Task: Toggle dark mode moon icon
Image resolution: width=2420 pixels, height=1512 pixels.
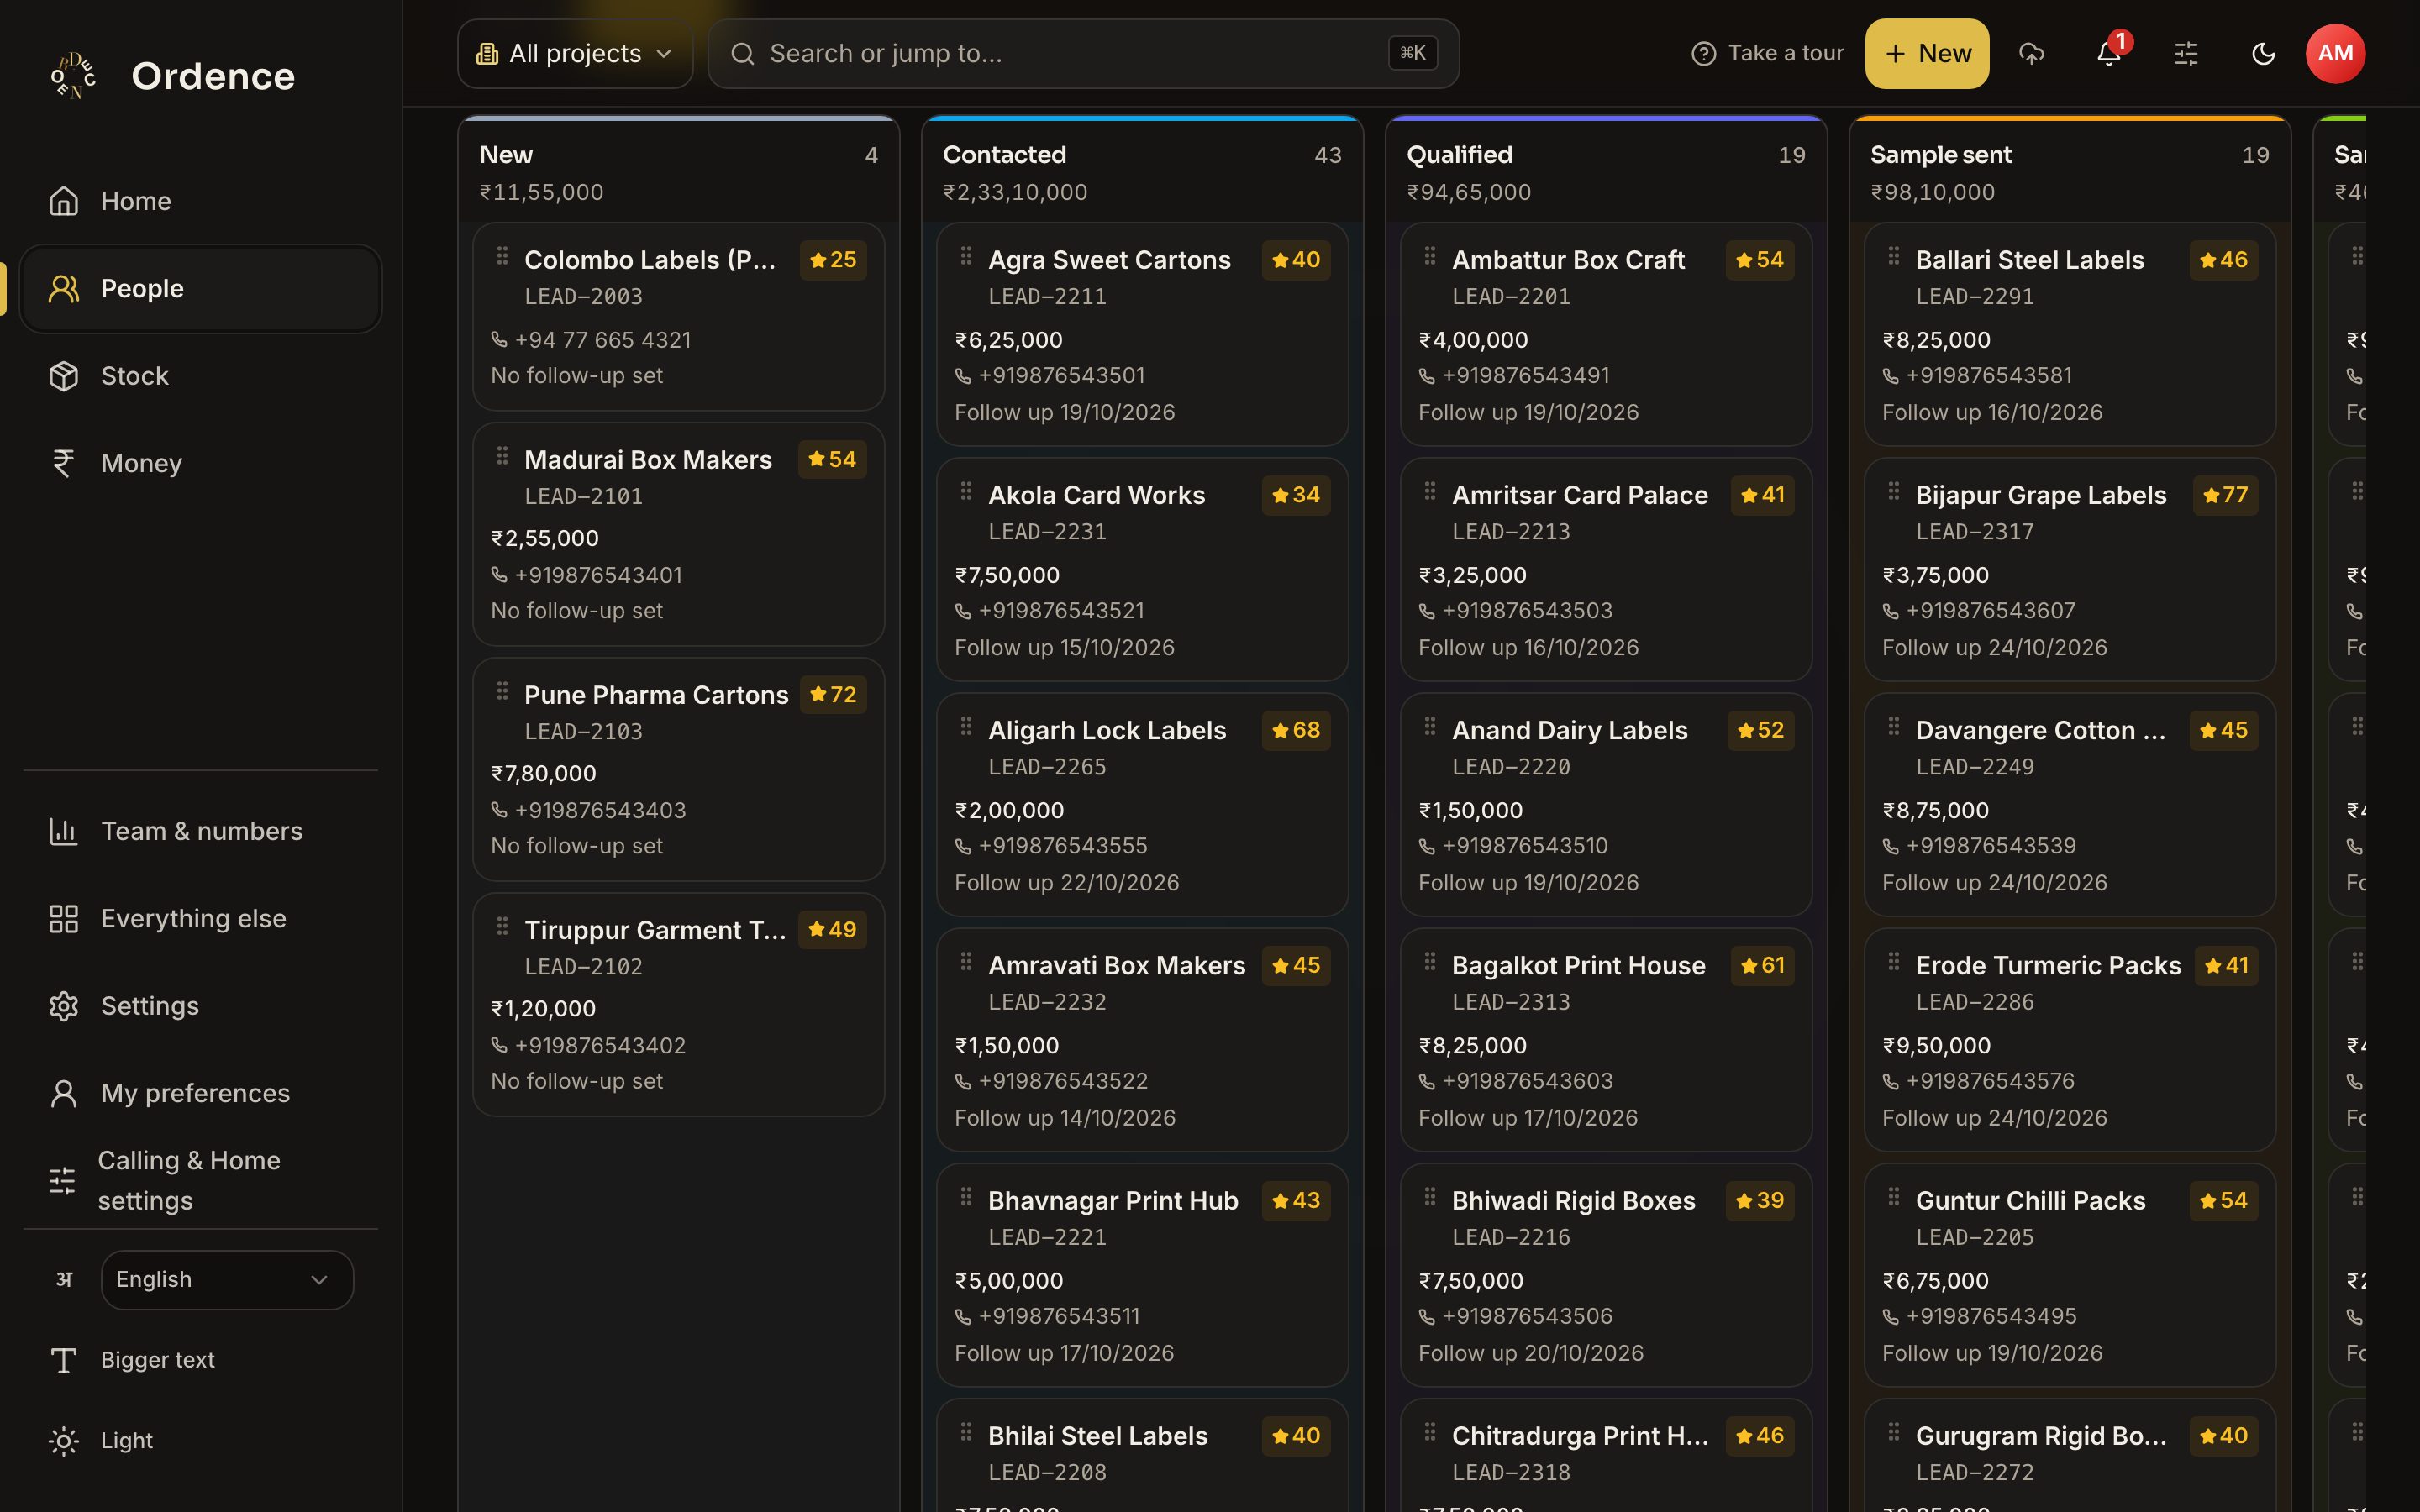Action: (2263, 53)
